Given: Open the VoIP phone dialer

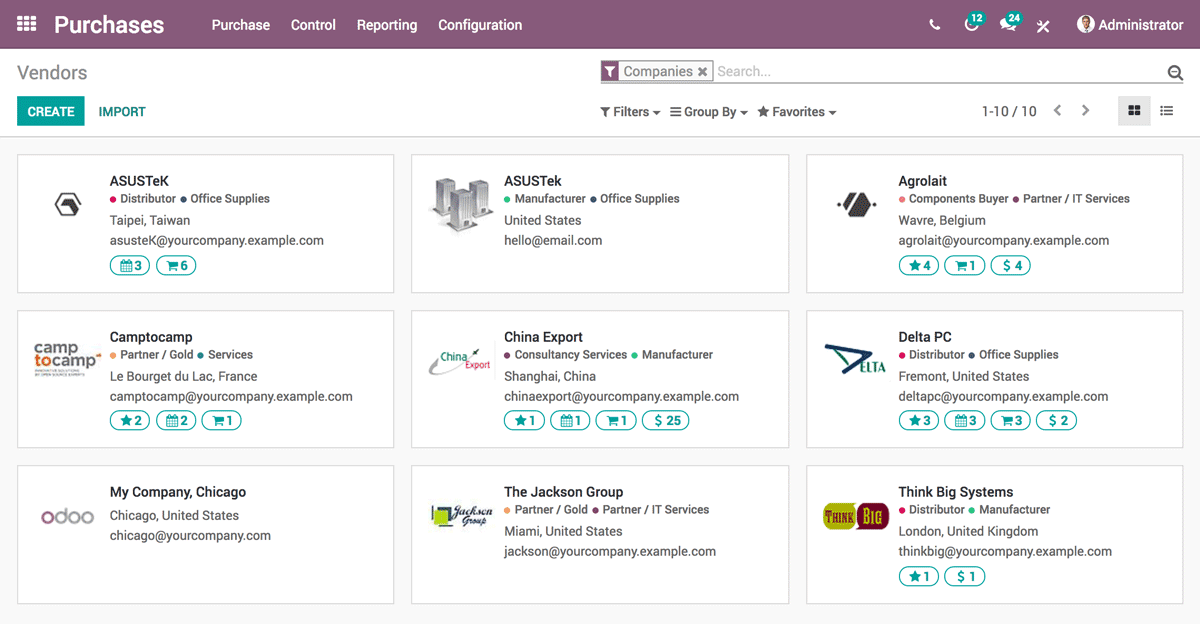Looking at the screenshot, I should (934, 24).
